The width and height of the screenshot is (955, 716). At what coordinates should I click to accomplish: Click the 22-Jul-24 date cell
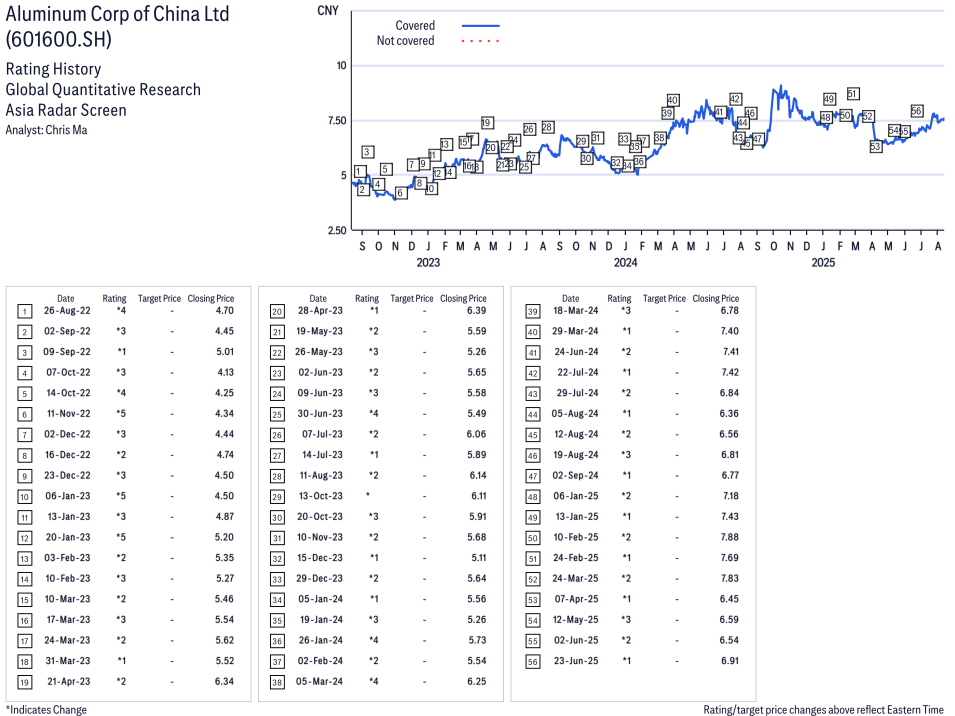pyautogui.click(x=578, y=373)
